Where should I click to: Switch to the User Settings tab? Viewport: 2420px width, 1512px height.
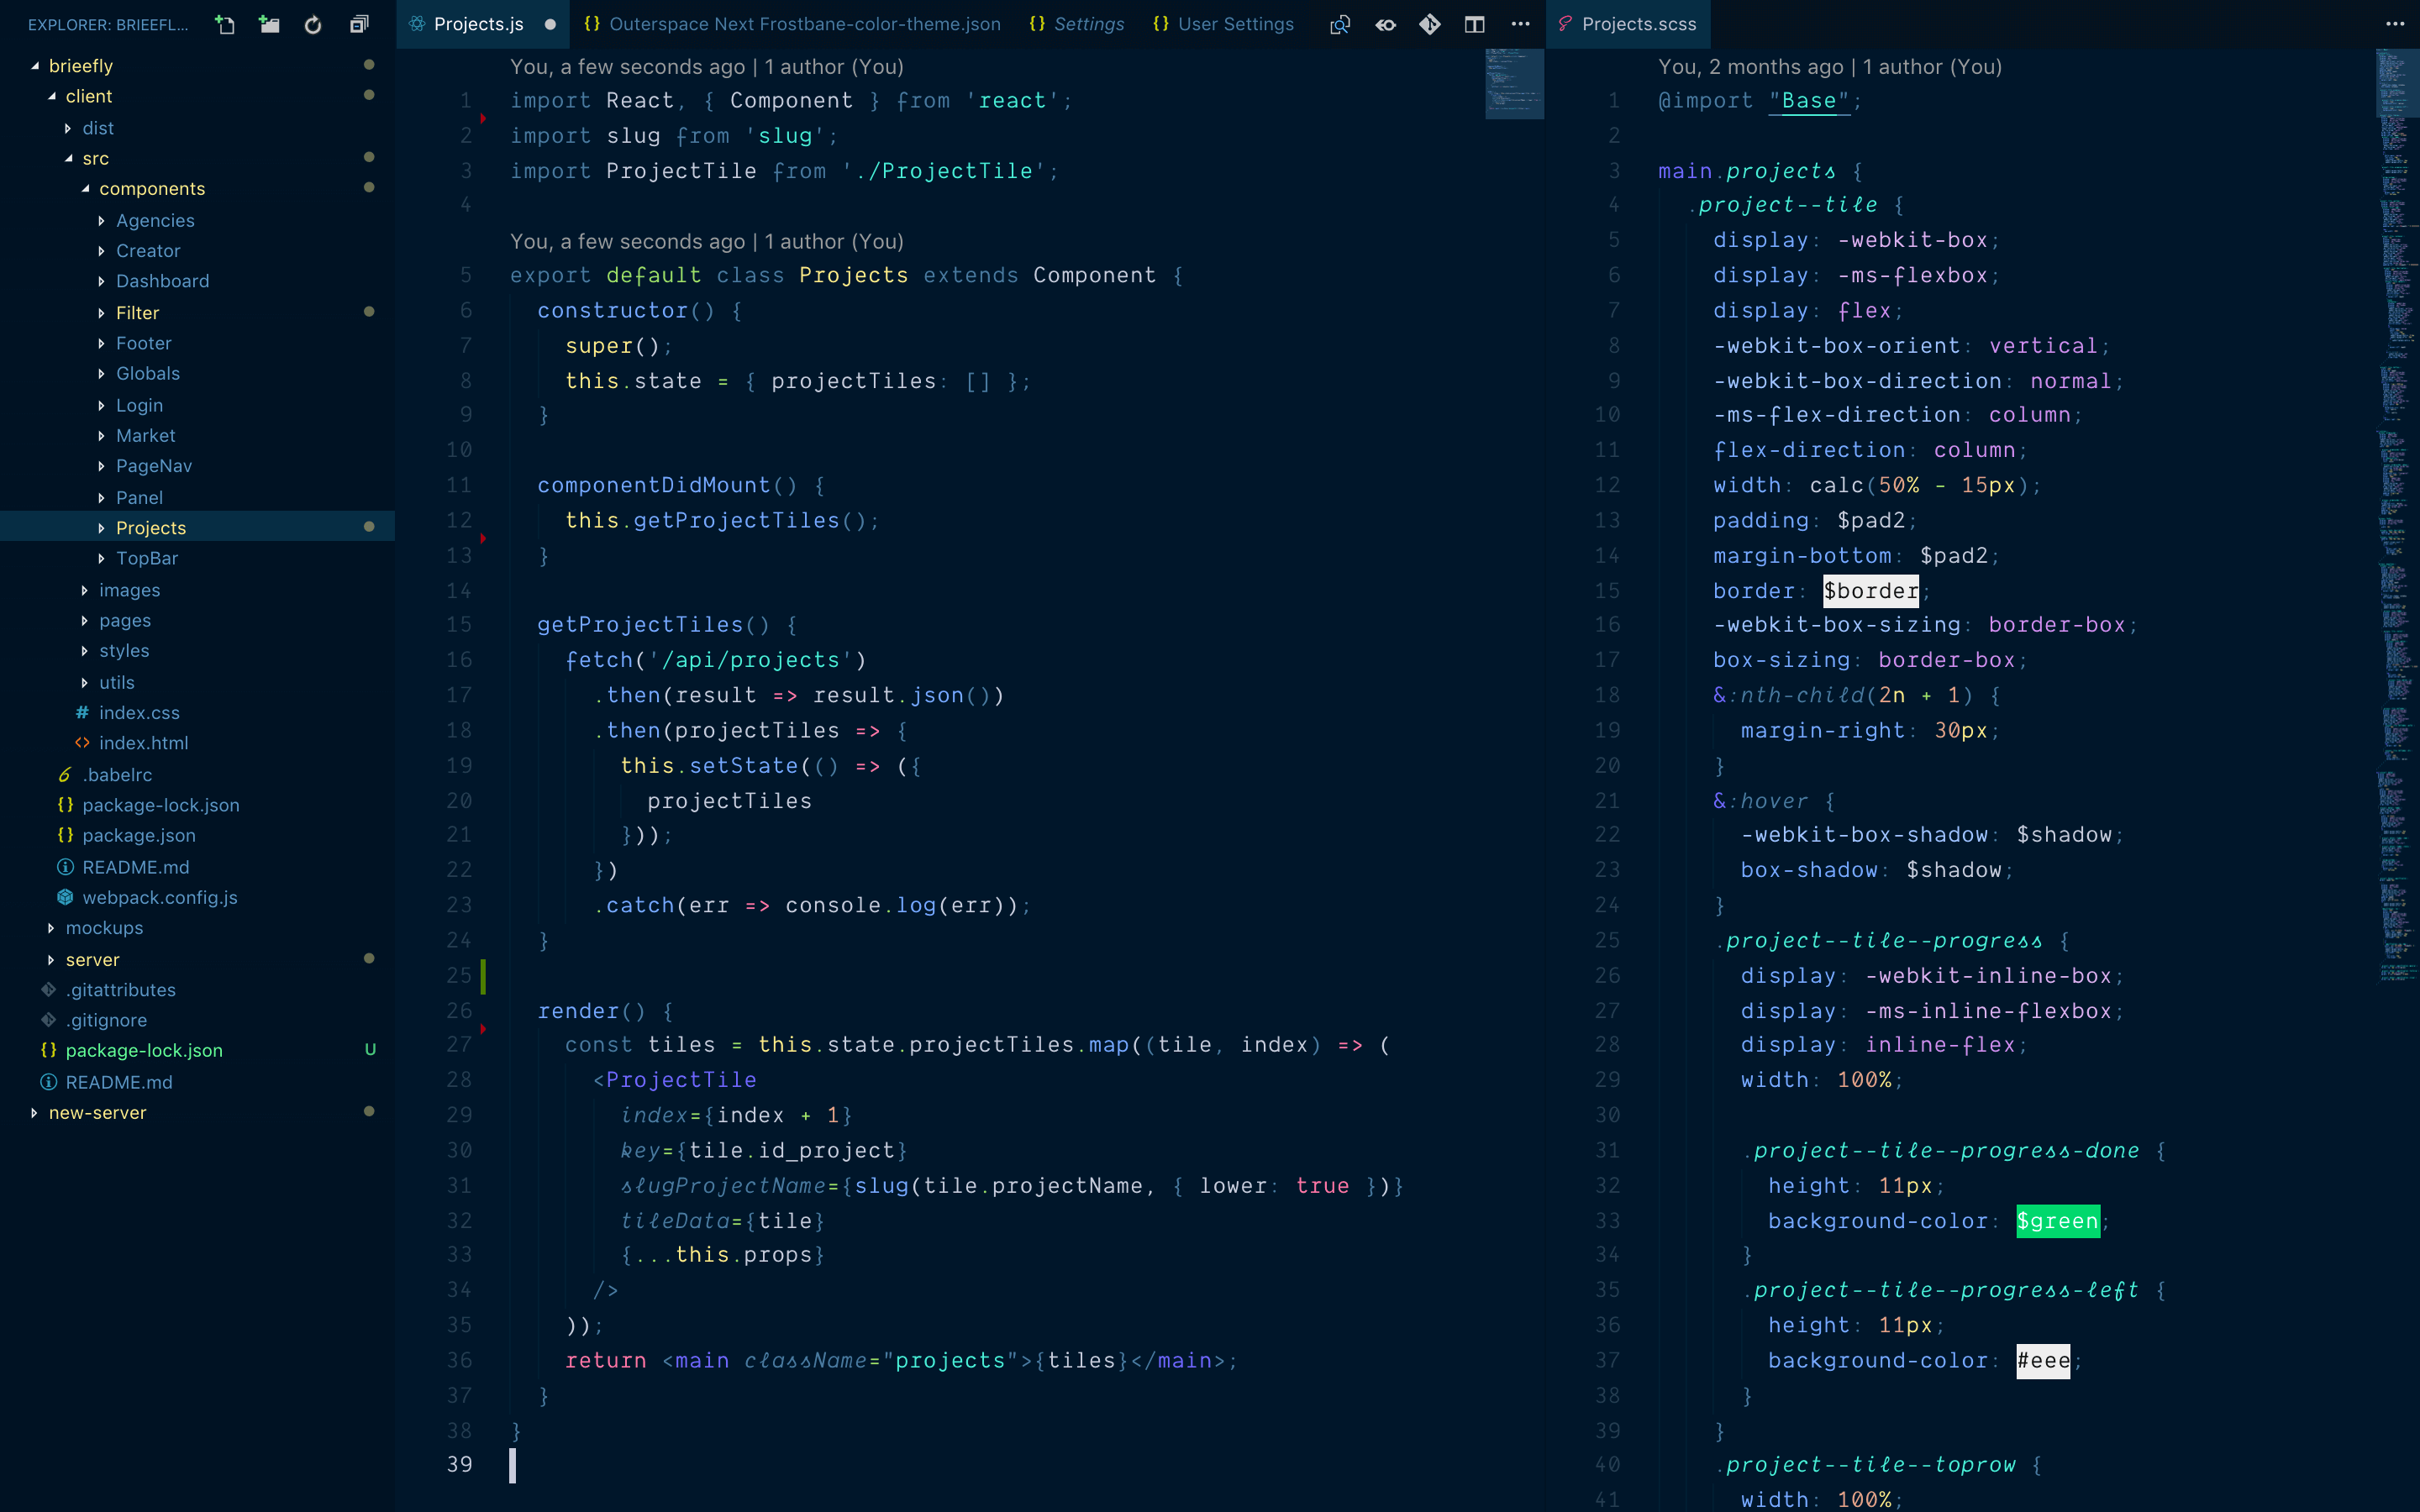pyautogui.click(x=1234, y=24)
